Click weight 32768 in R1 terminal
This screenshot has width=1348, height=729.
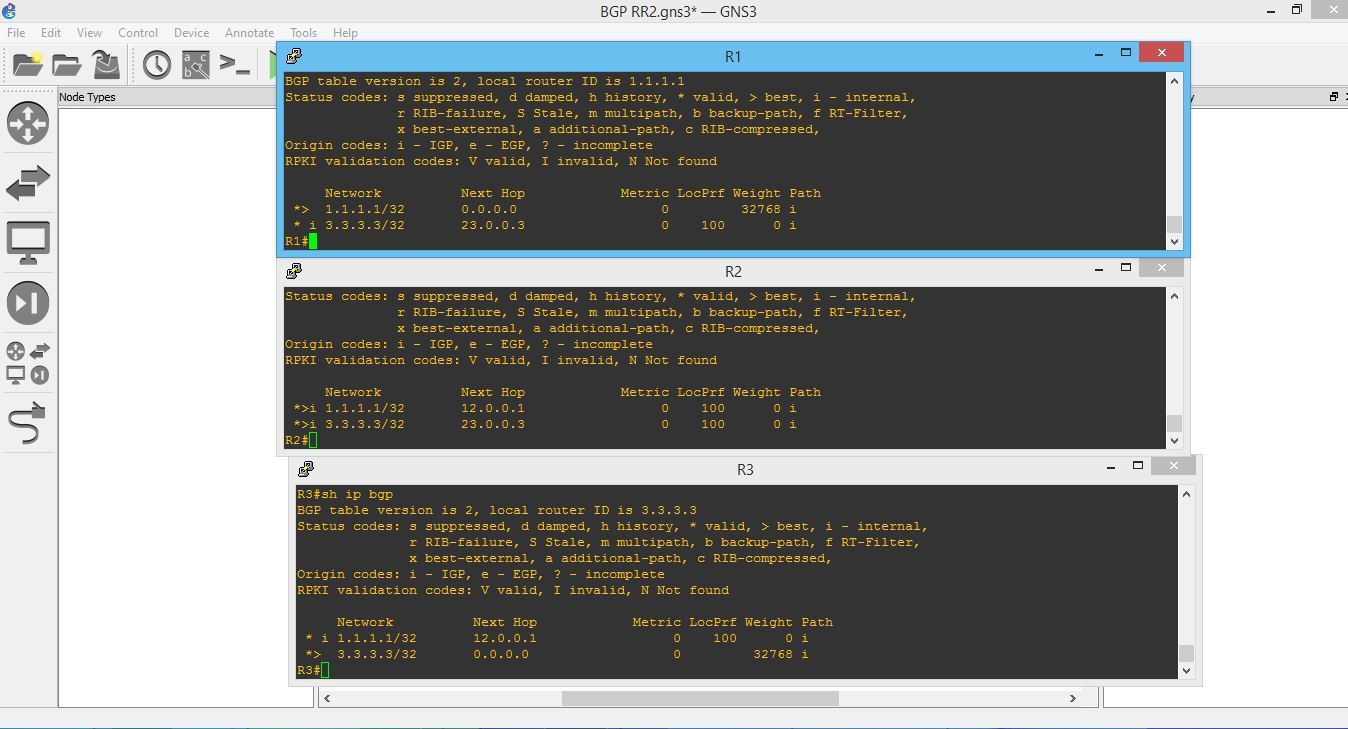[761, 209]
